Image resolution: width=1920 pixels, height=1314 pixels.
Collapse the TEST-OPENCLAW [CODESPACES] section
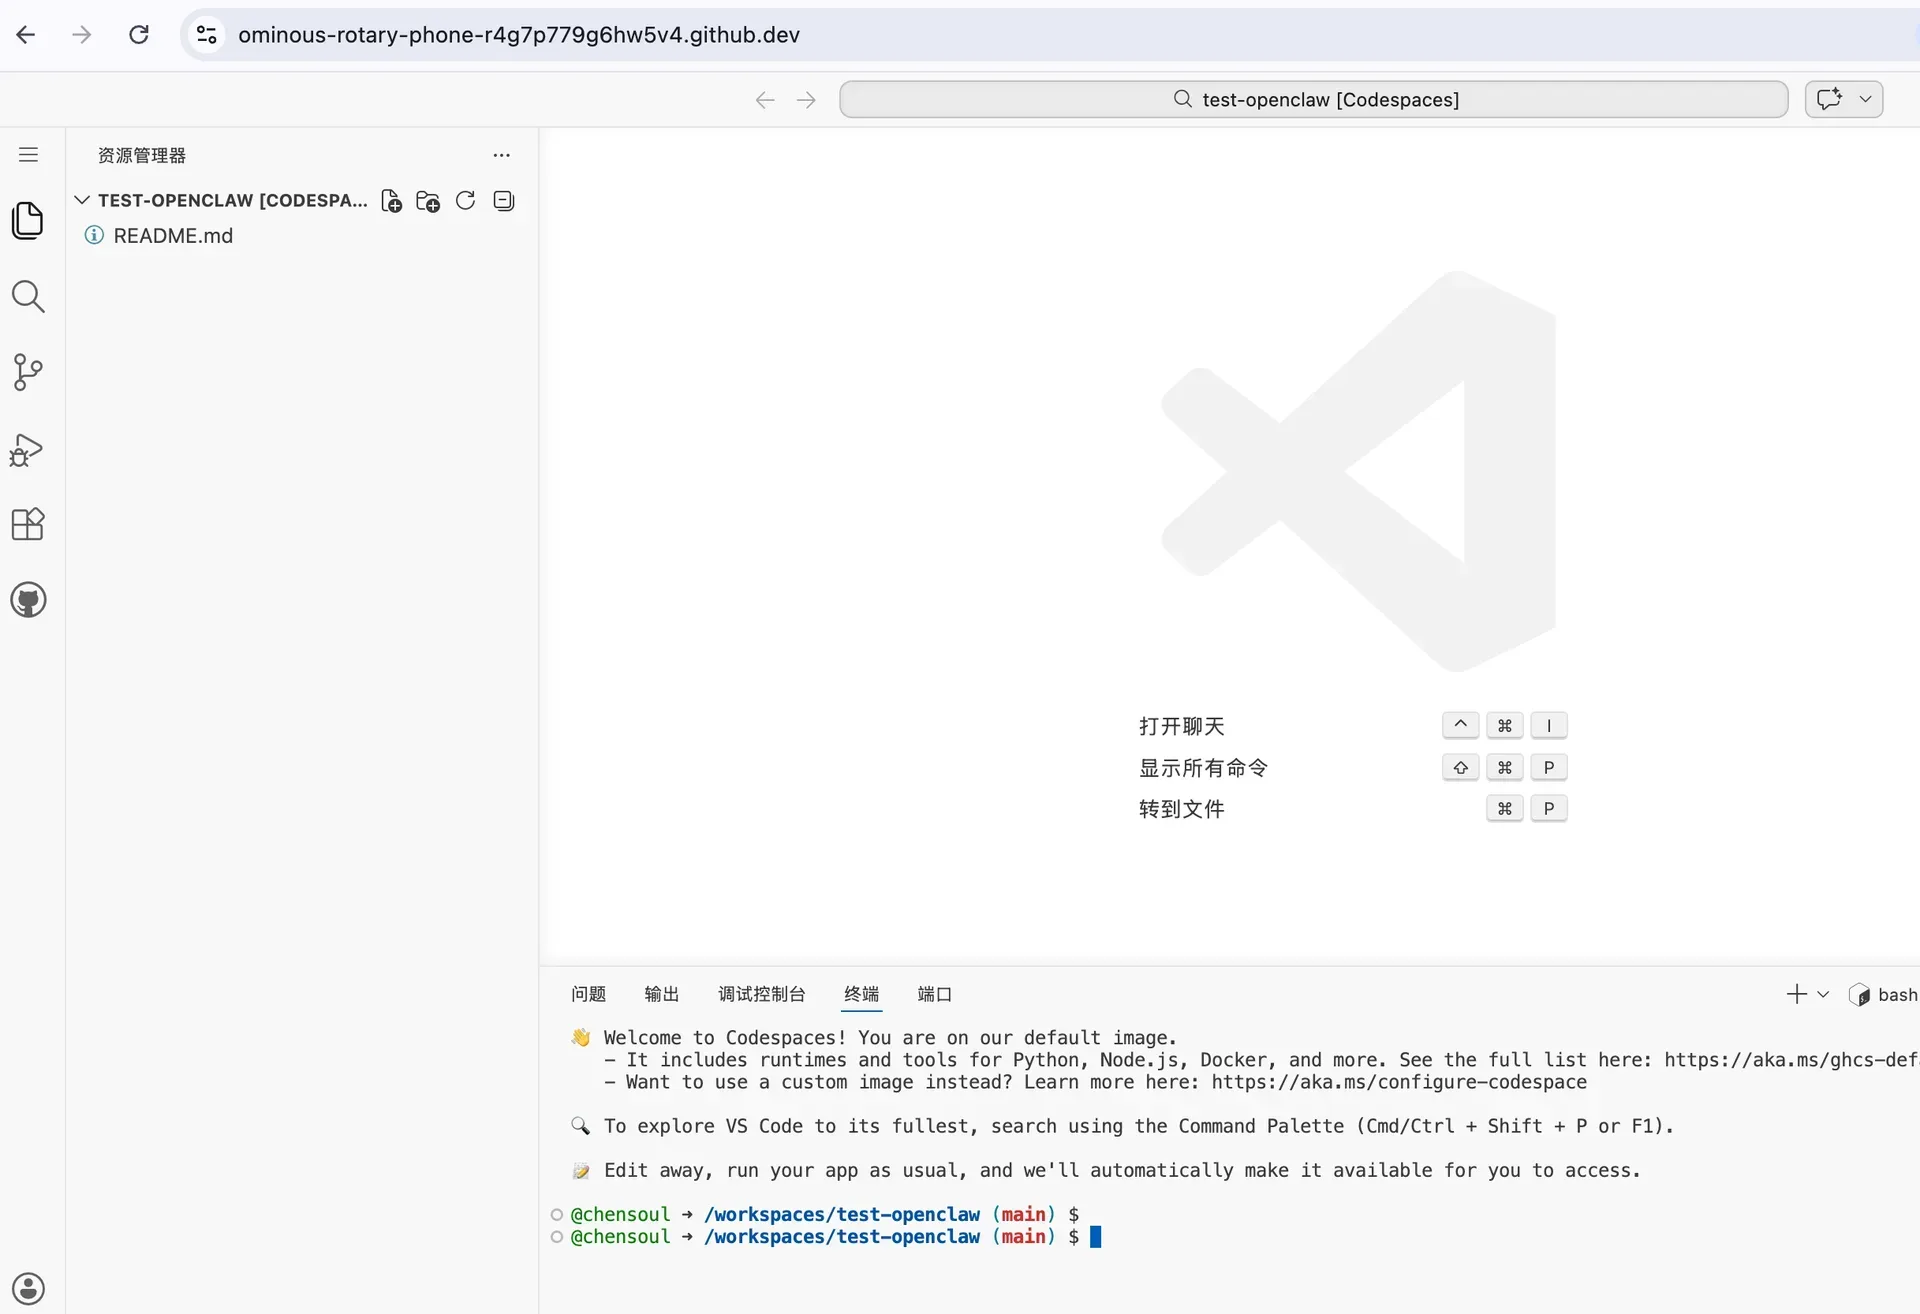tap(82, 200)
